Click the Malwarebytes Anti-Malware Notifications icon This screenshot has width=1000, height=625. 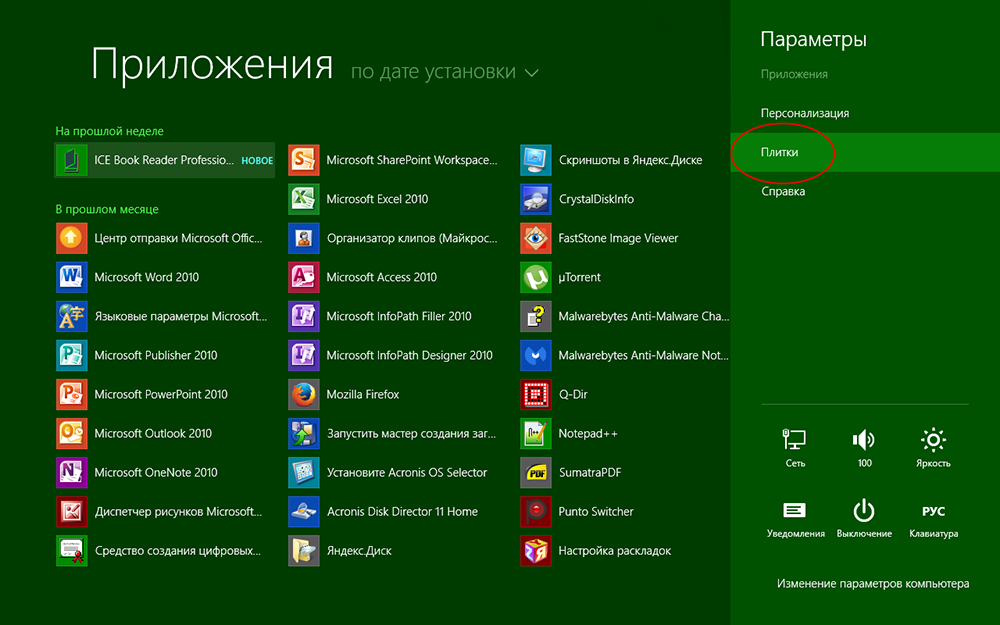point(536,355)
